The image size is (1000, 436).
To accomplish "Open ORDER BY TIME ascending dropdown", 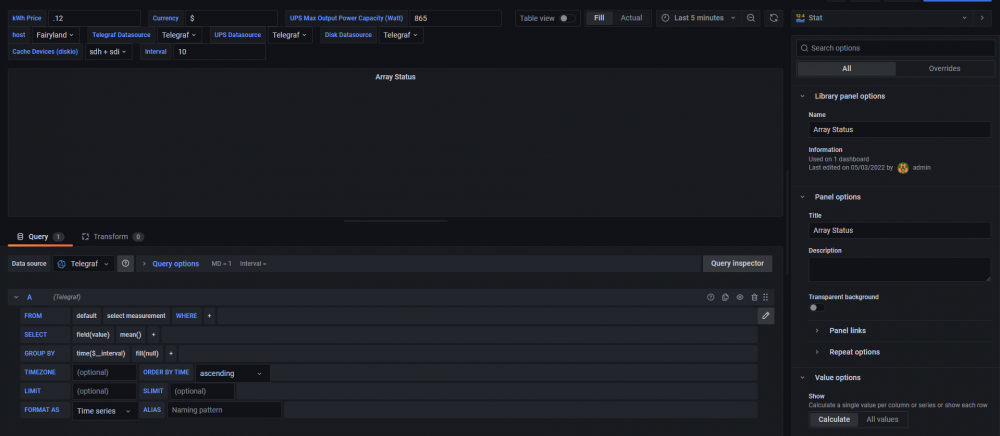I will click(x=232, y=373).
